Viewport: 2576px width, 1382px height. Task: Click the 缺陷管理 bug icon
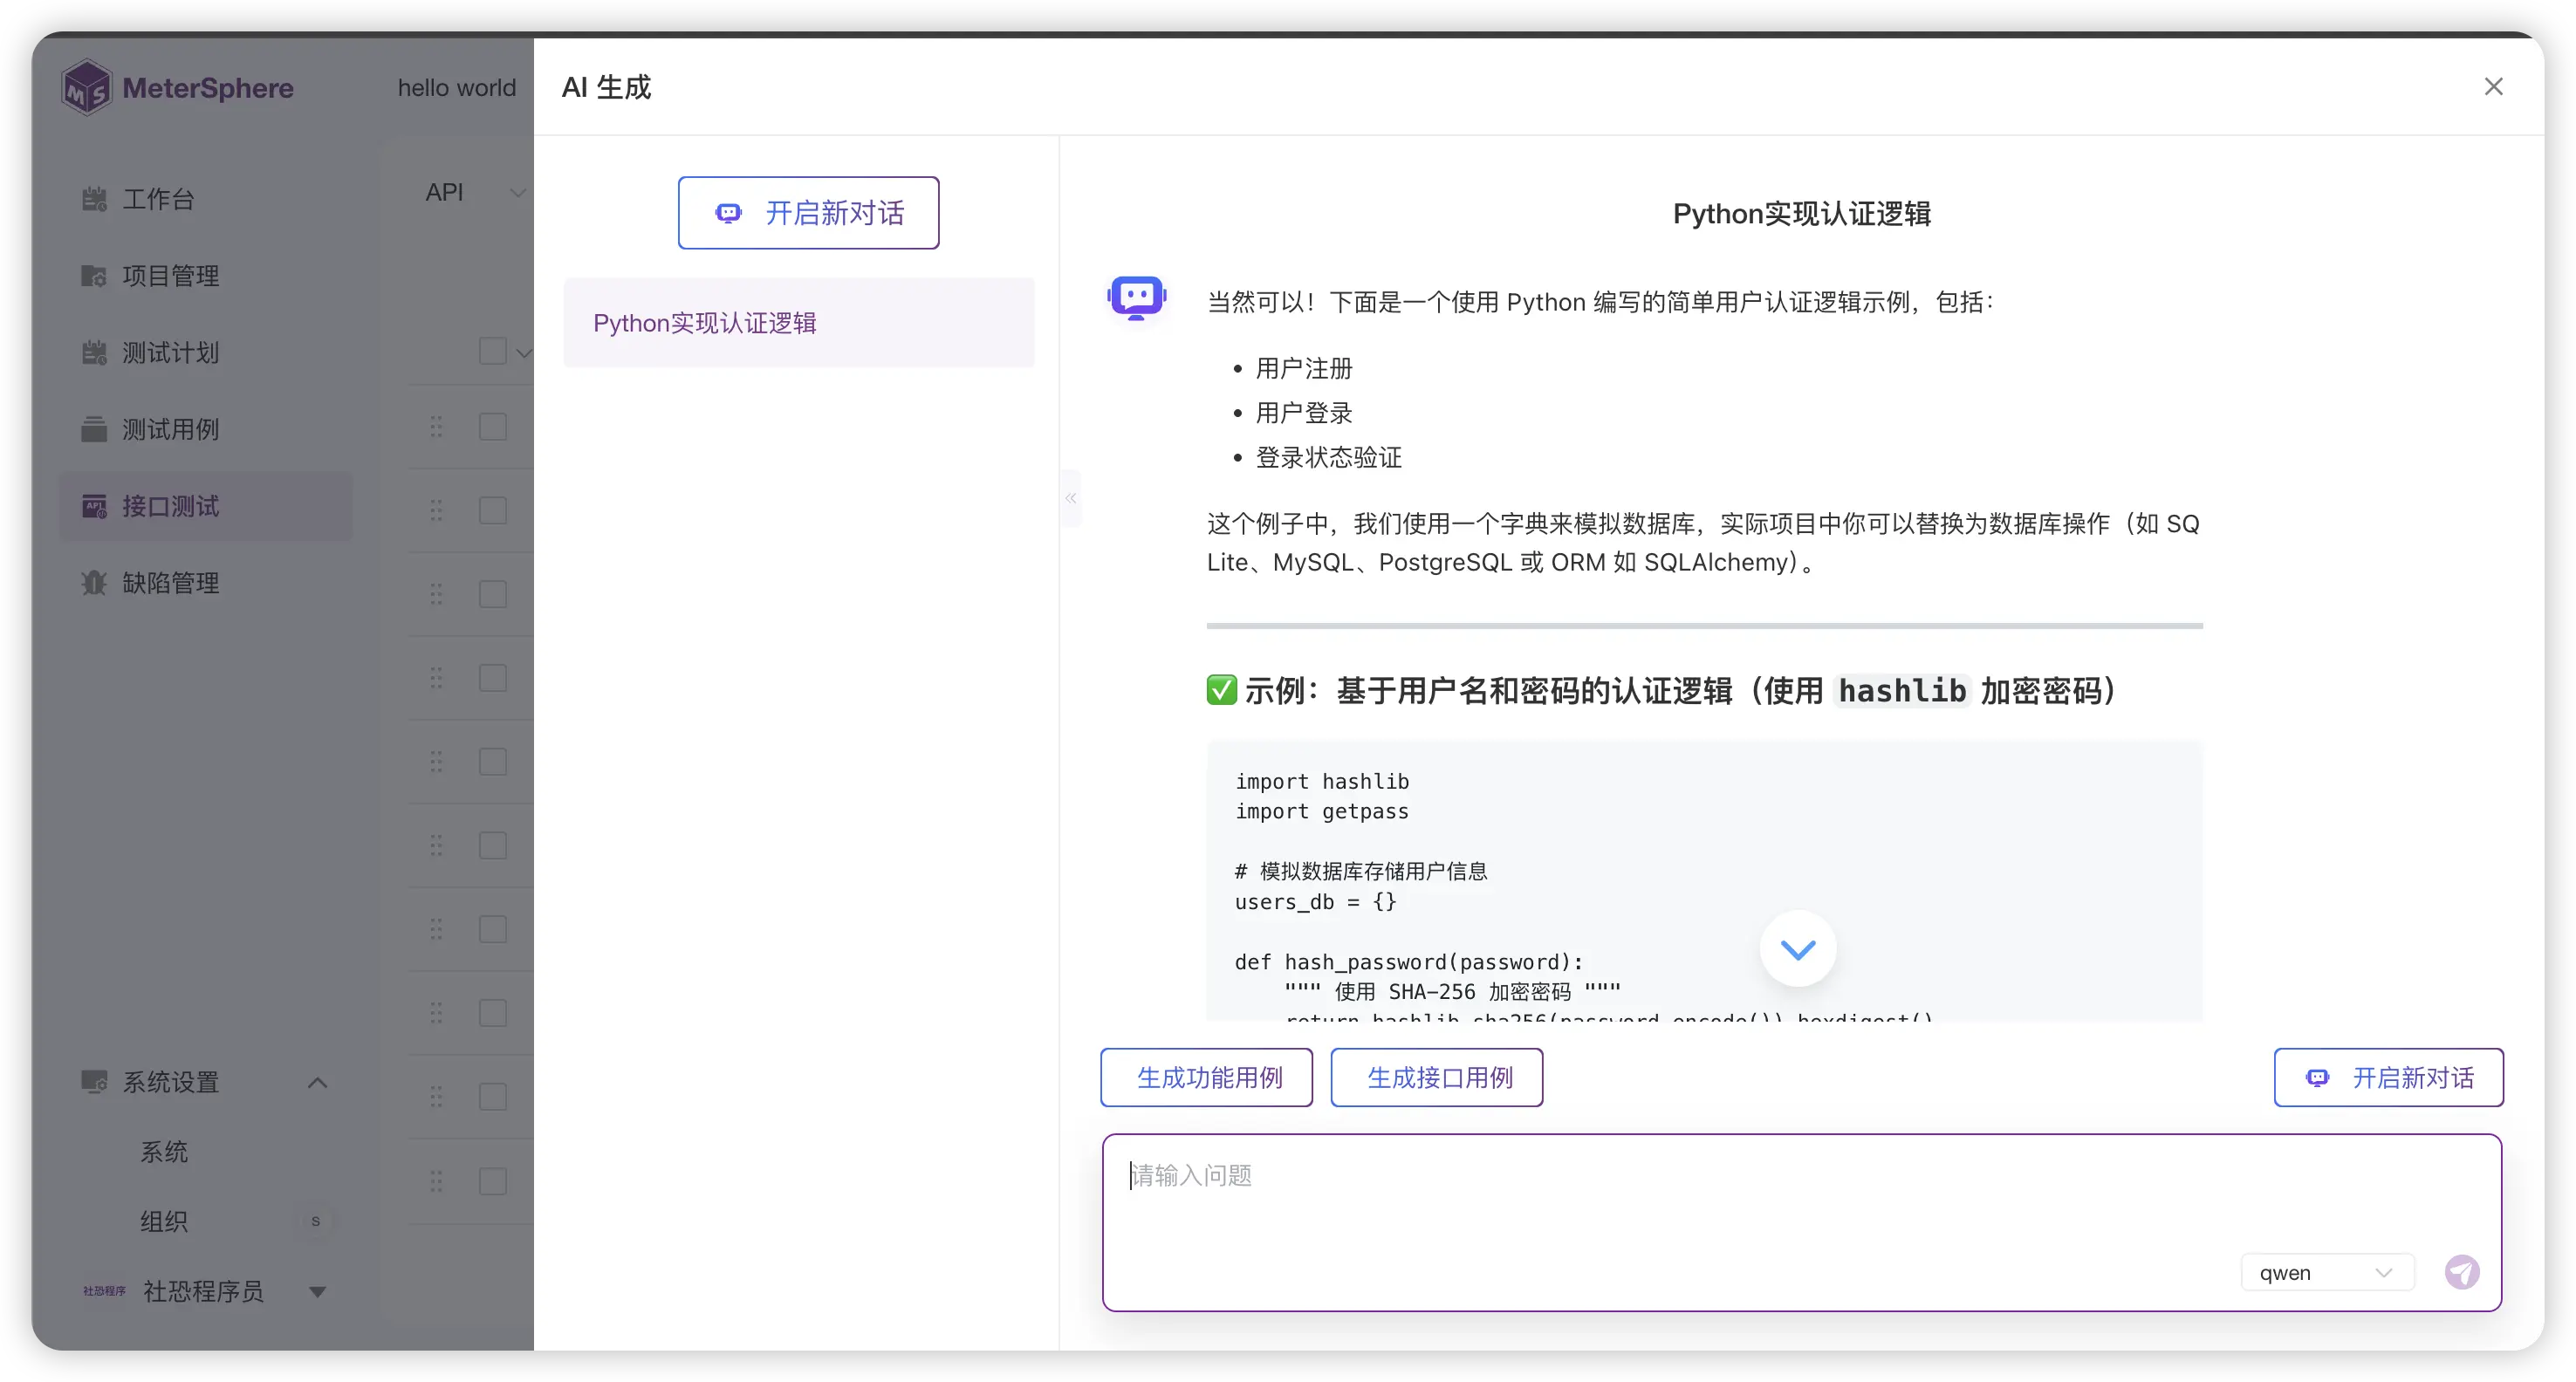tap(94, 583)
